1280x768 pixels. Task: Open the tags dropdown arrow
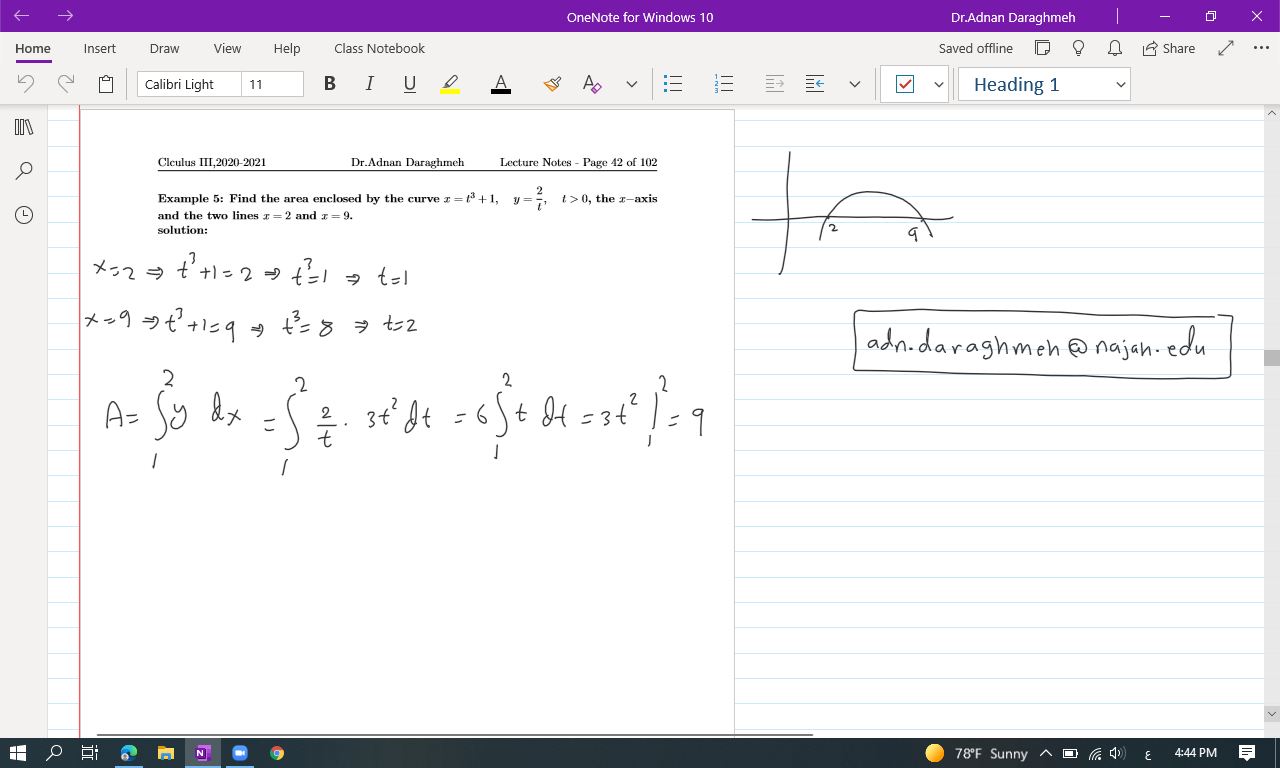pyautogui.click(x=938, y=84)
